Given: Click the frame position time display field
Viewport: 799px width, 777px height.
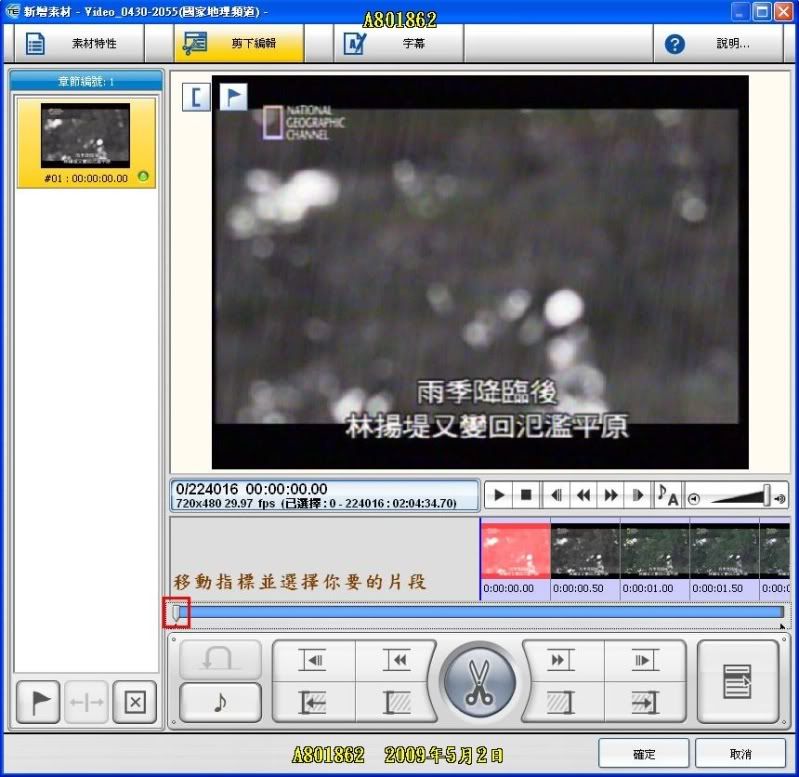Looking at the screenshot, I should [x=325, y=495].
